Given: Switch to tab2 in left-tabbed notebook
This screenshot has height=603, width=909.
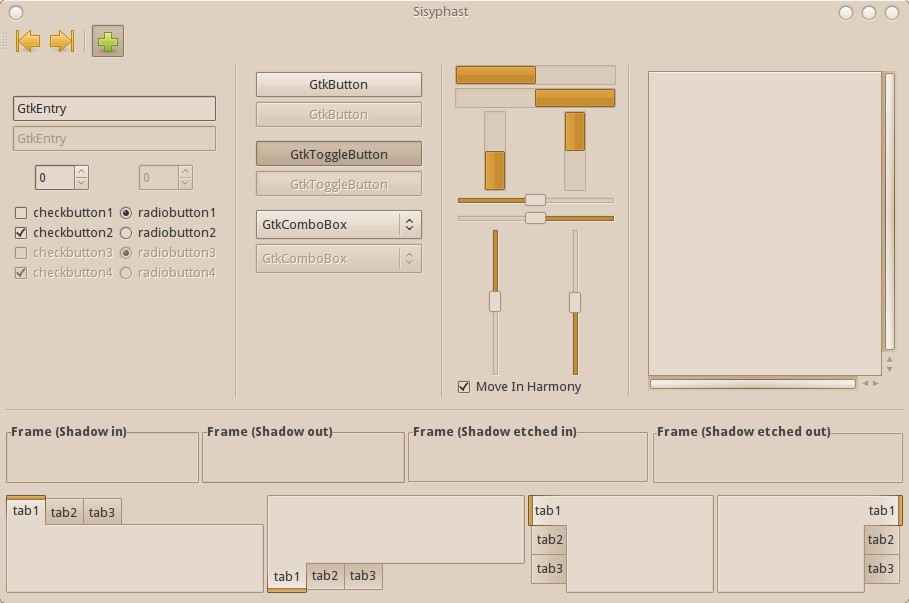Looking at the screenshot, I should tap(549, 540).
